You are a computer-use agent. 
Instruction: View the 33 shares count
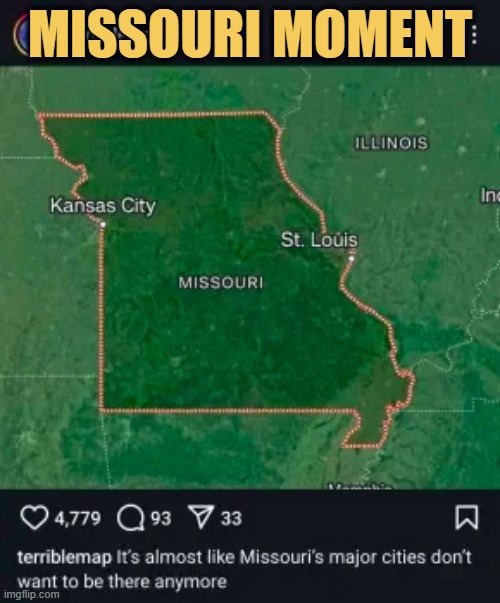[x=231, y=518]
